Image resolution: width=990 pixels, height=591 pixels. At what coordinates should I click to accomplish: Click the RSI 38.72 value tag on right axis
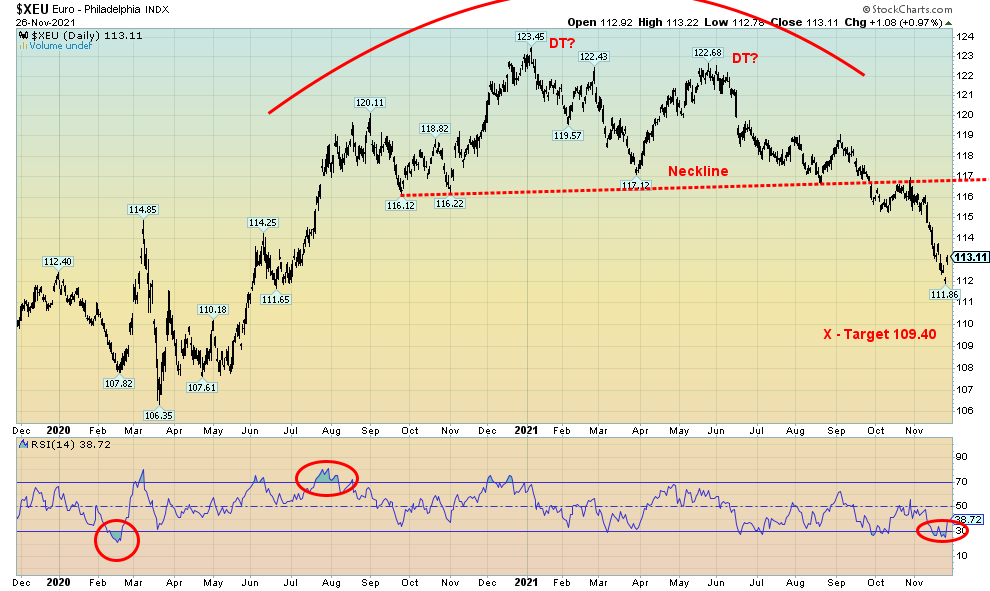968,521
